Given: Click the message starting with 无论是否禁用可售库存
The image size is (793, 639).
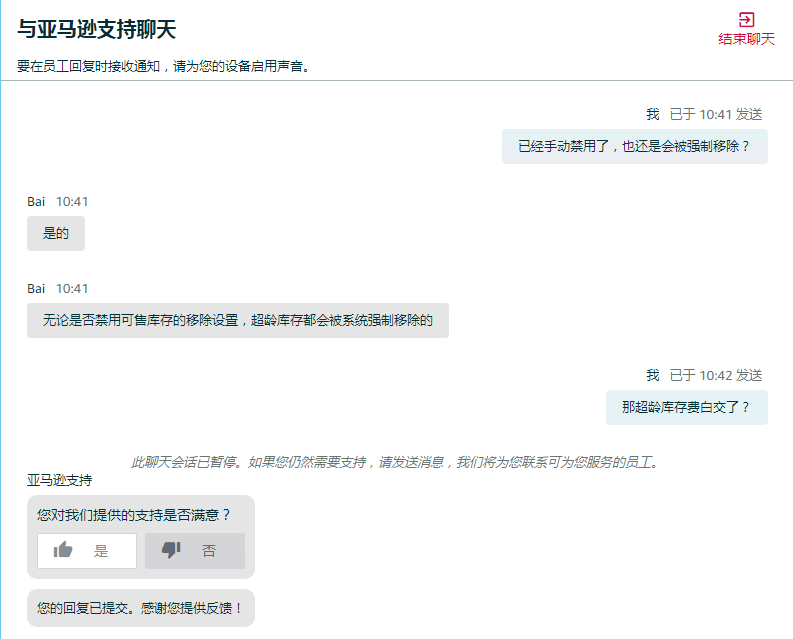Looking at the screenshot, I should click(x=238, y=320).
